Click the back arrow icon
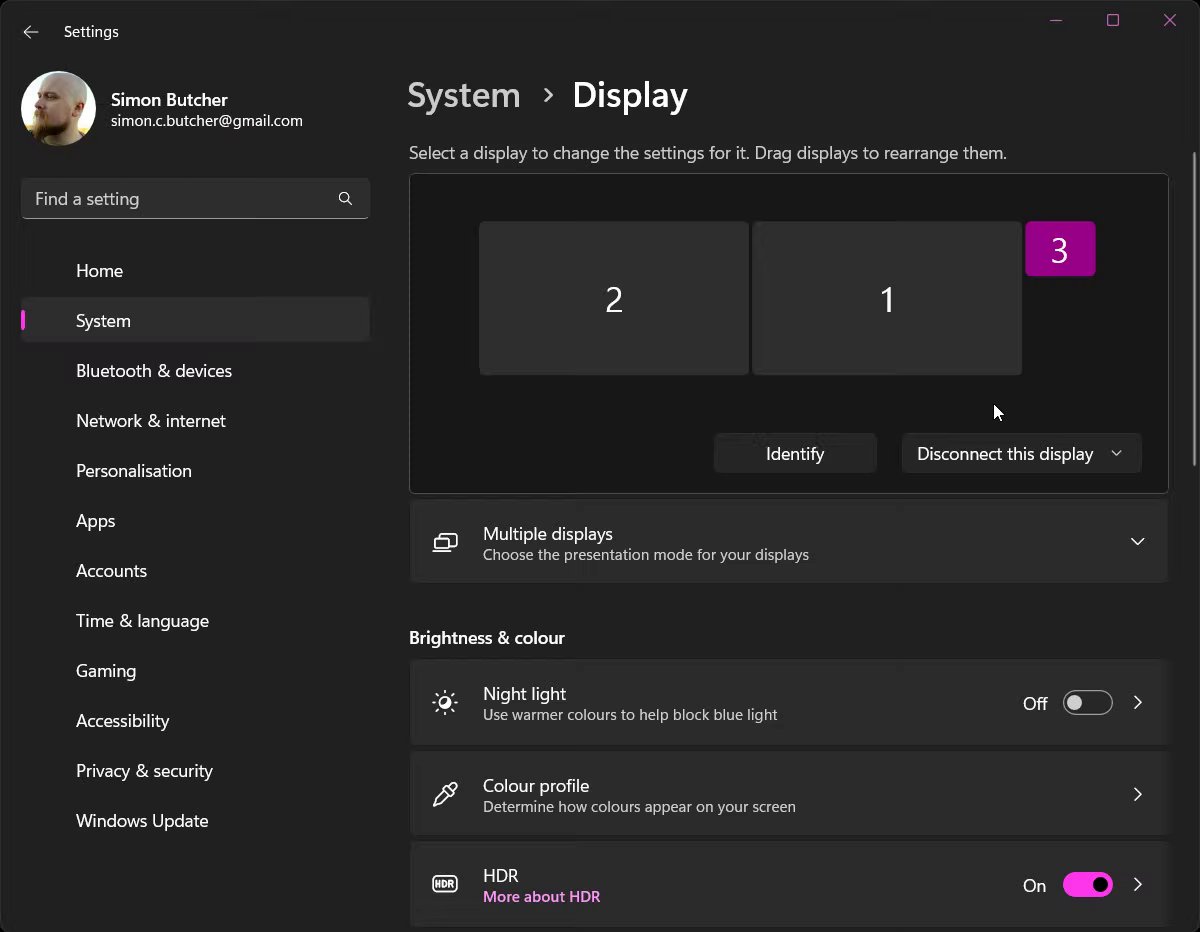Image resolution: width=1200 pixels, height=932 pixels. (x=31, y=32)
